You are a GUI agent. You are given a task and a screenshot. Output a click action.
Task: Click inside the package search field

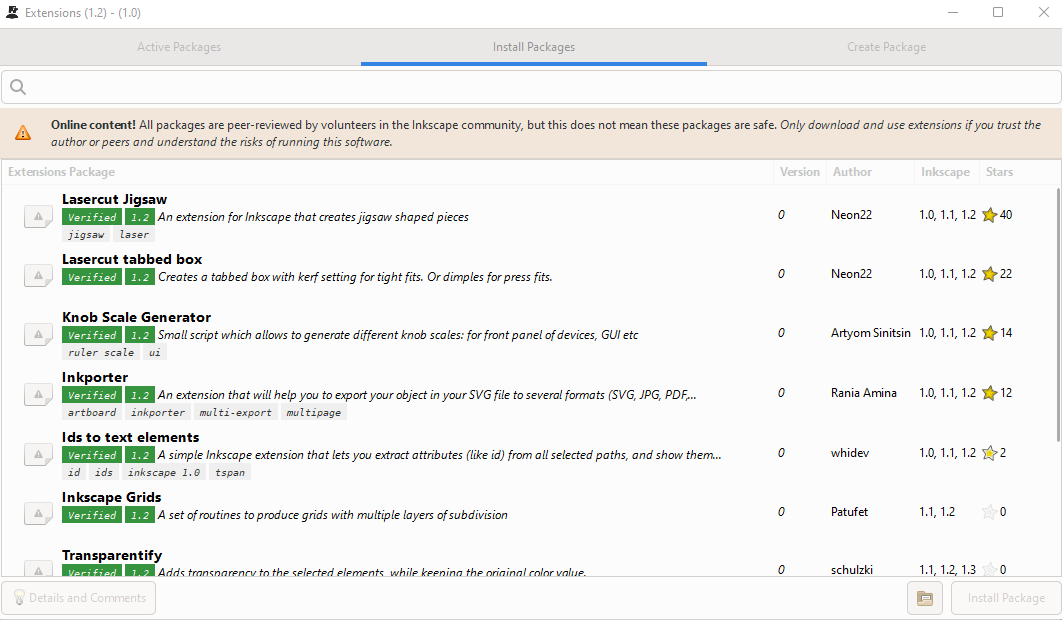click(x=531, y=87)
